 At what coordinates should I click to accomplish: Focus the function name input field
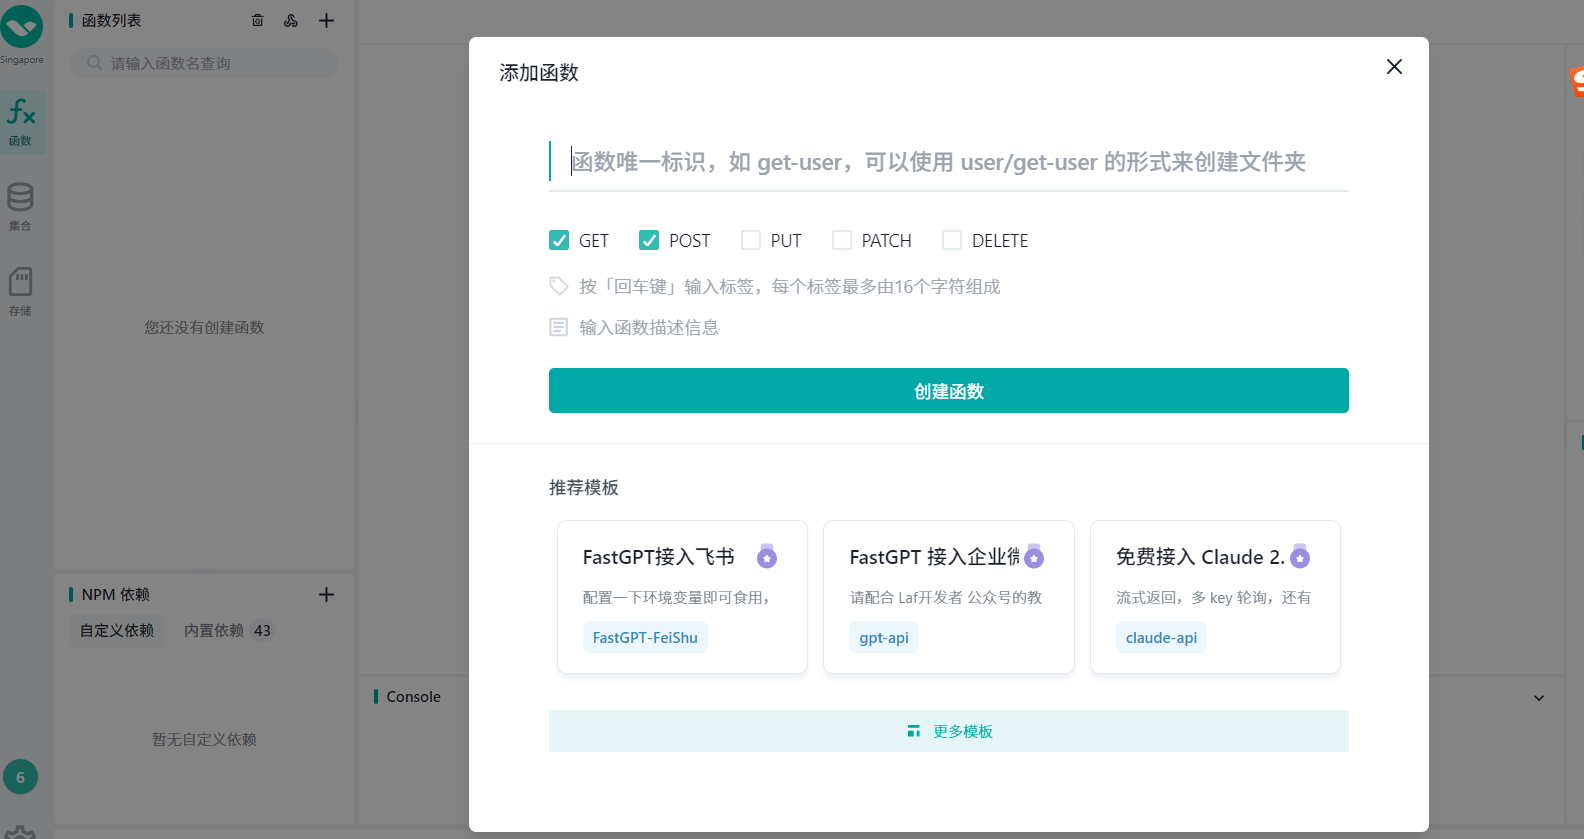tap(949, 161)
